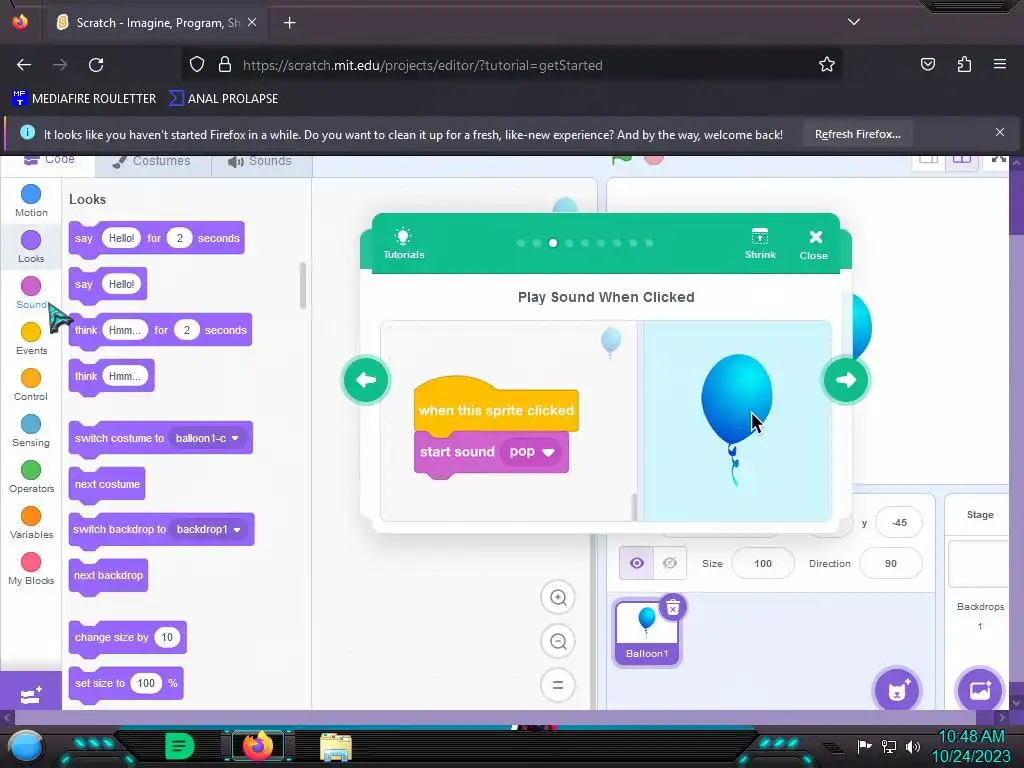Open the Variables block category
Viewport: 1024px width, 768px height.
[x=31, y=522]
